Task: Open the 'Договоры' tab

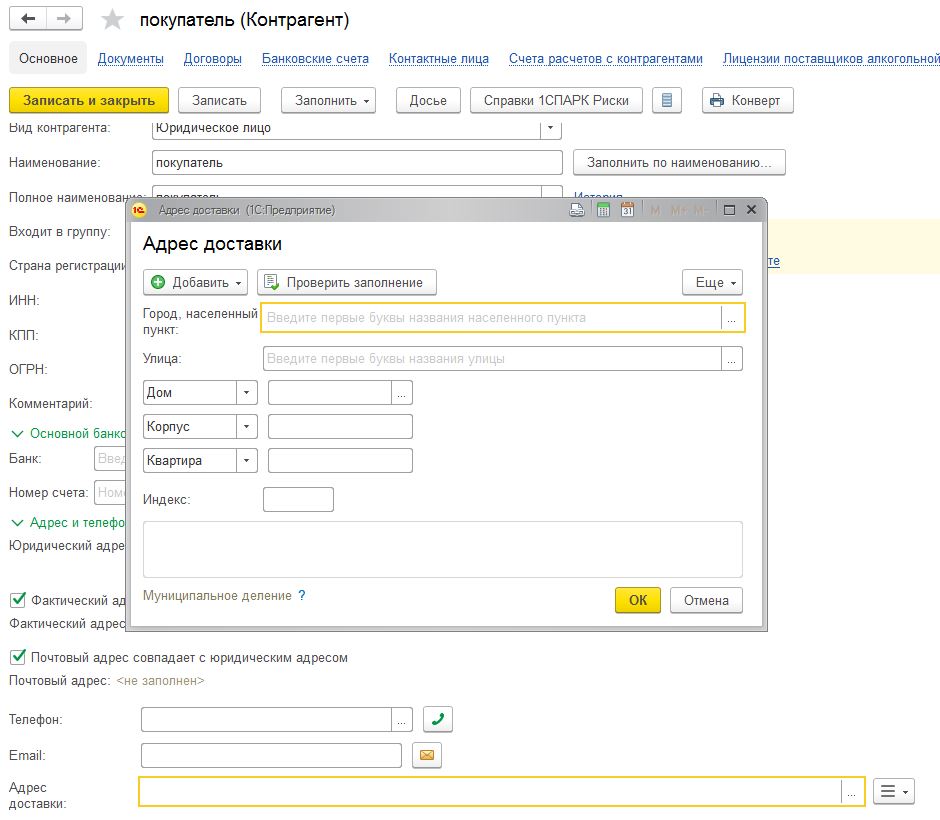Action: click(x=212, y=59)
